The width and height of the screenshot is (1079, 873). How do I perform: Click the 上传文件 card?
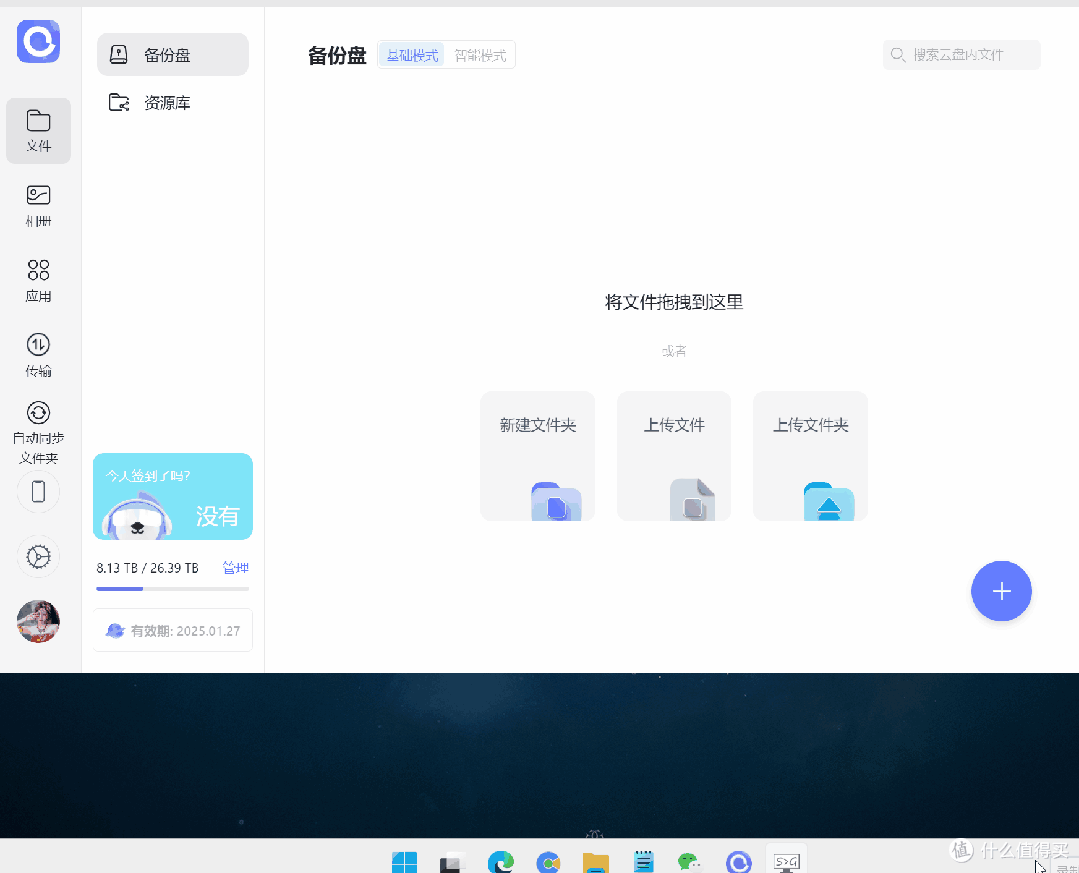pos(674,456)
